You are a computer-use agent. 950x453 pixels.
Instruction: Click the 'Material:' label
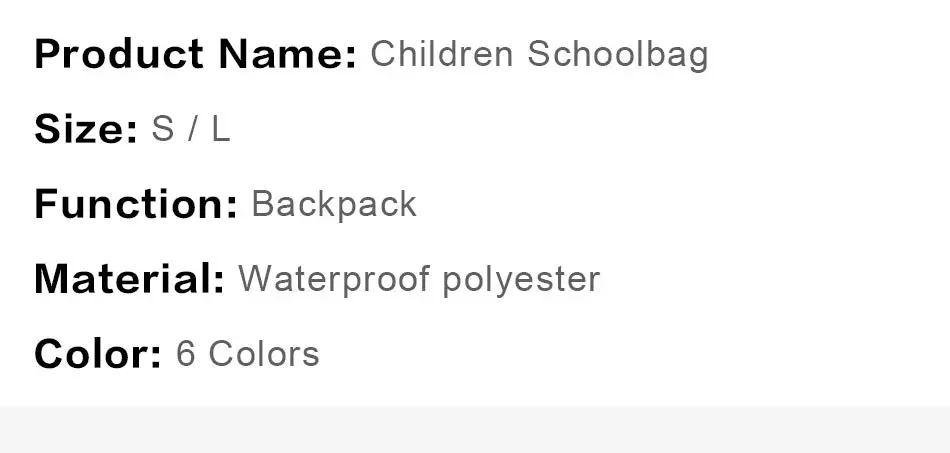coord(130,279)
